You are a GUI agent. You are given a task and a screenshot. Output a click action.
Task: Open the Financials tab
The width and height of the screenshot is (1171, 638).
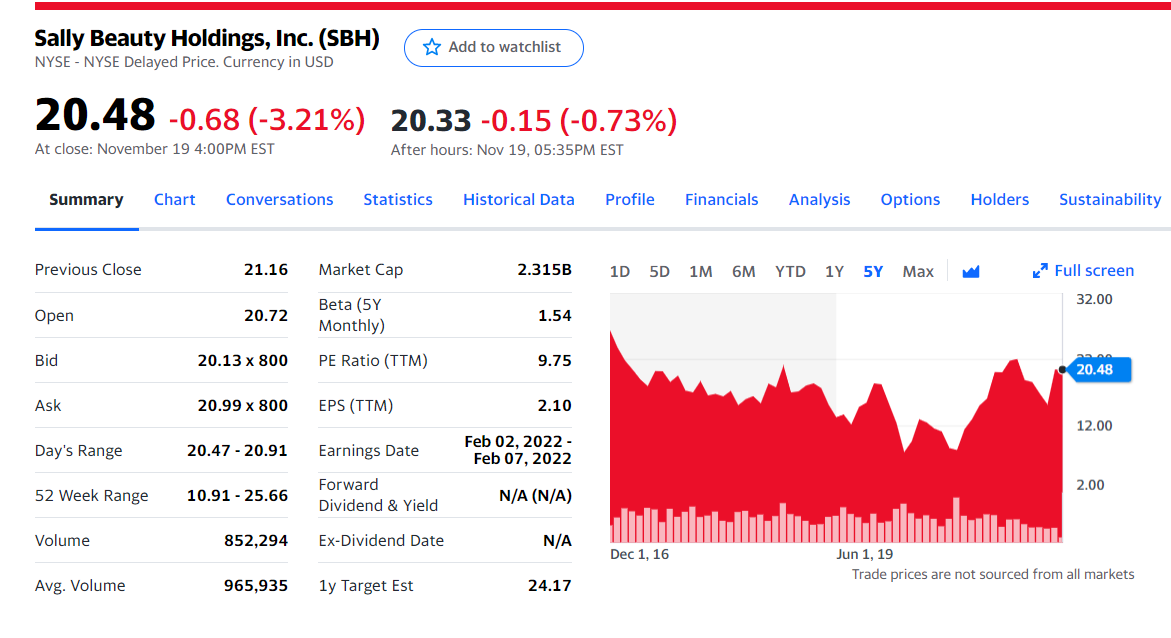[721, 199]
